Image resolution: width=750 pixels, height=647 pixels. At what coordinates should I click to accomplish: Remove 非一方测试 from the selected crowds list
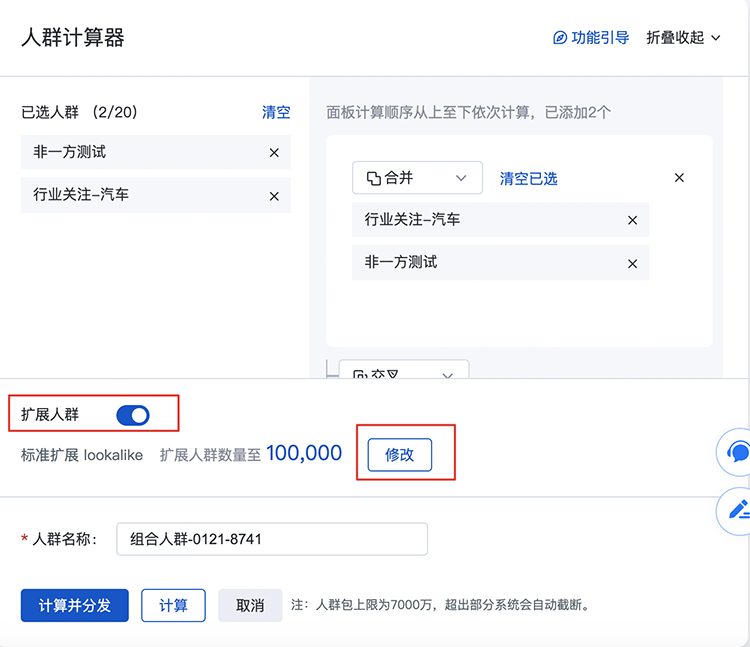(274, 153)
